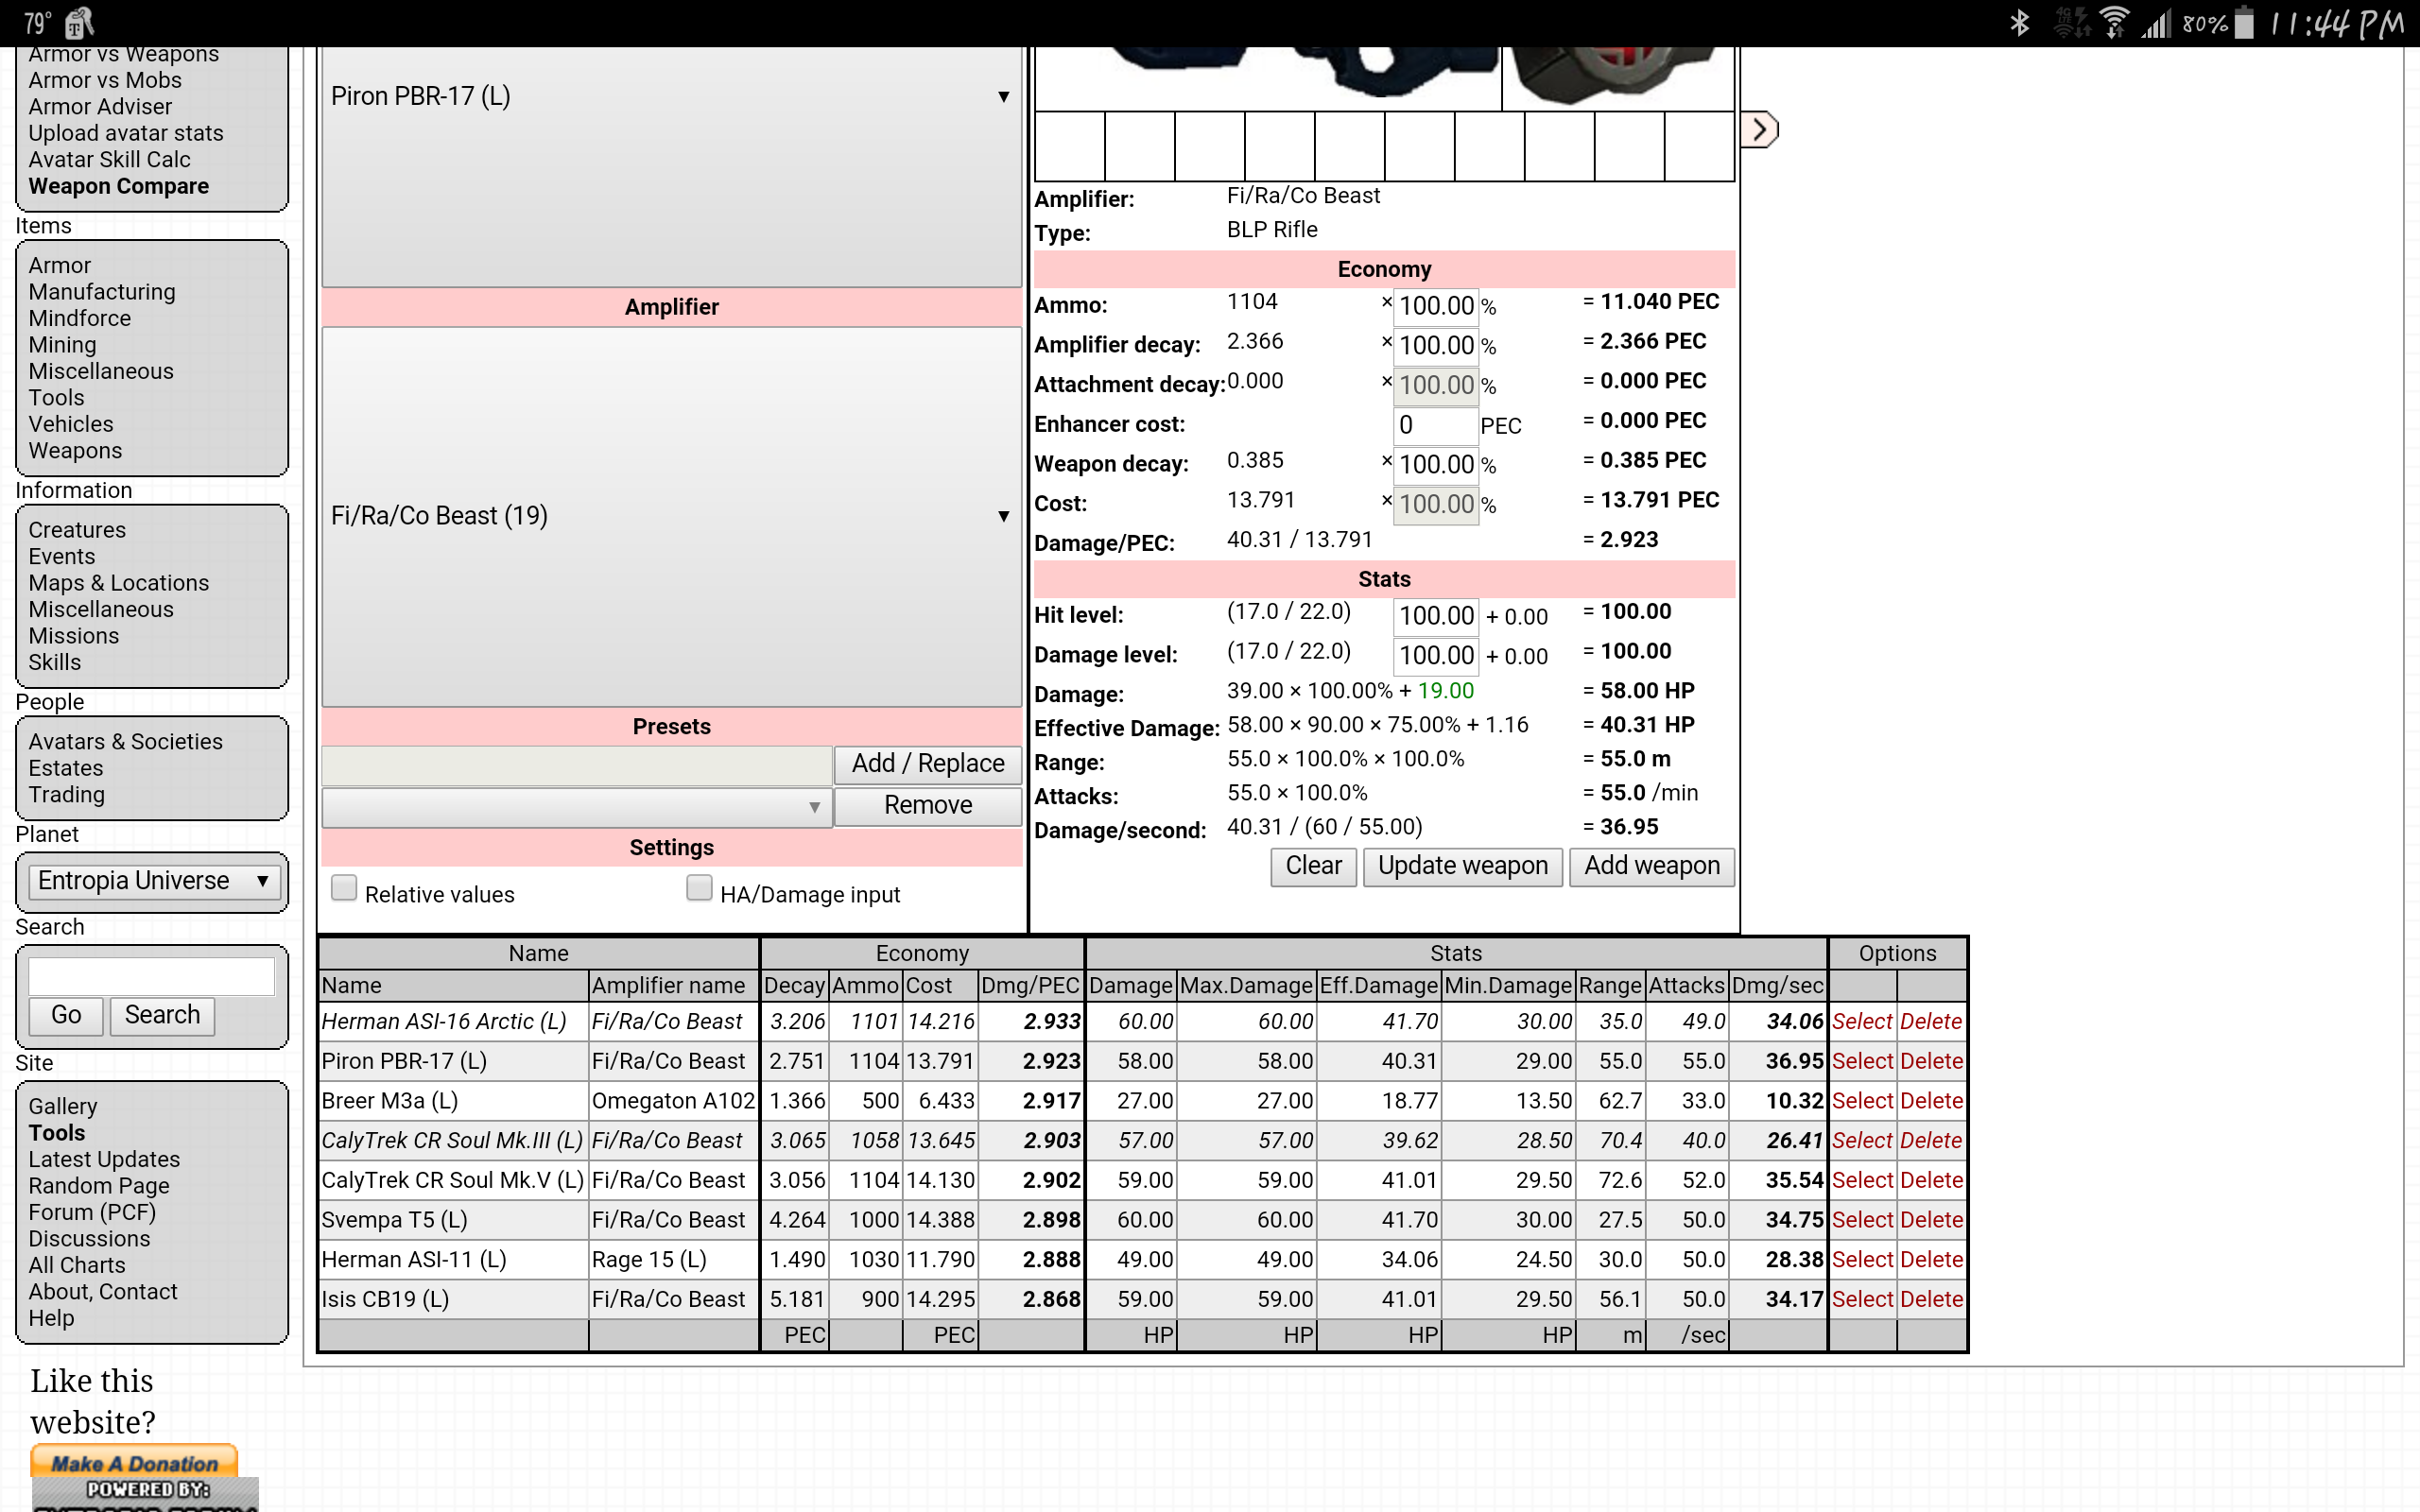Viewport: 2420px width, 1512px height.
Task: Sort table by Dmg/sec column header
Action: coord(1777,986)
